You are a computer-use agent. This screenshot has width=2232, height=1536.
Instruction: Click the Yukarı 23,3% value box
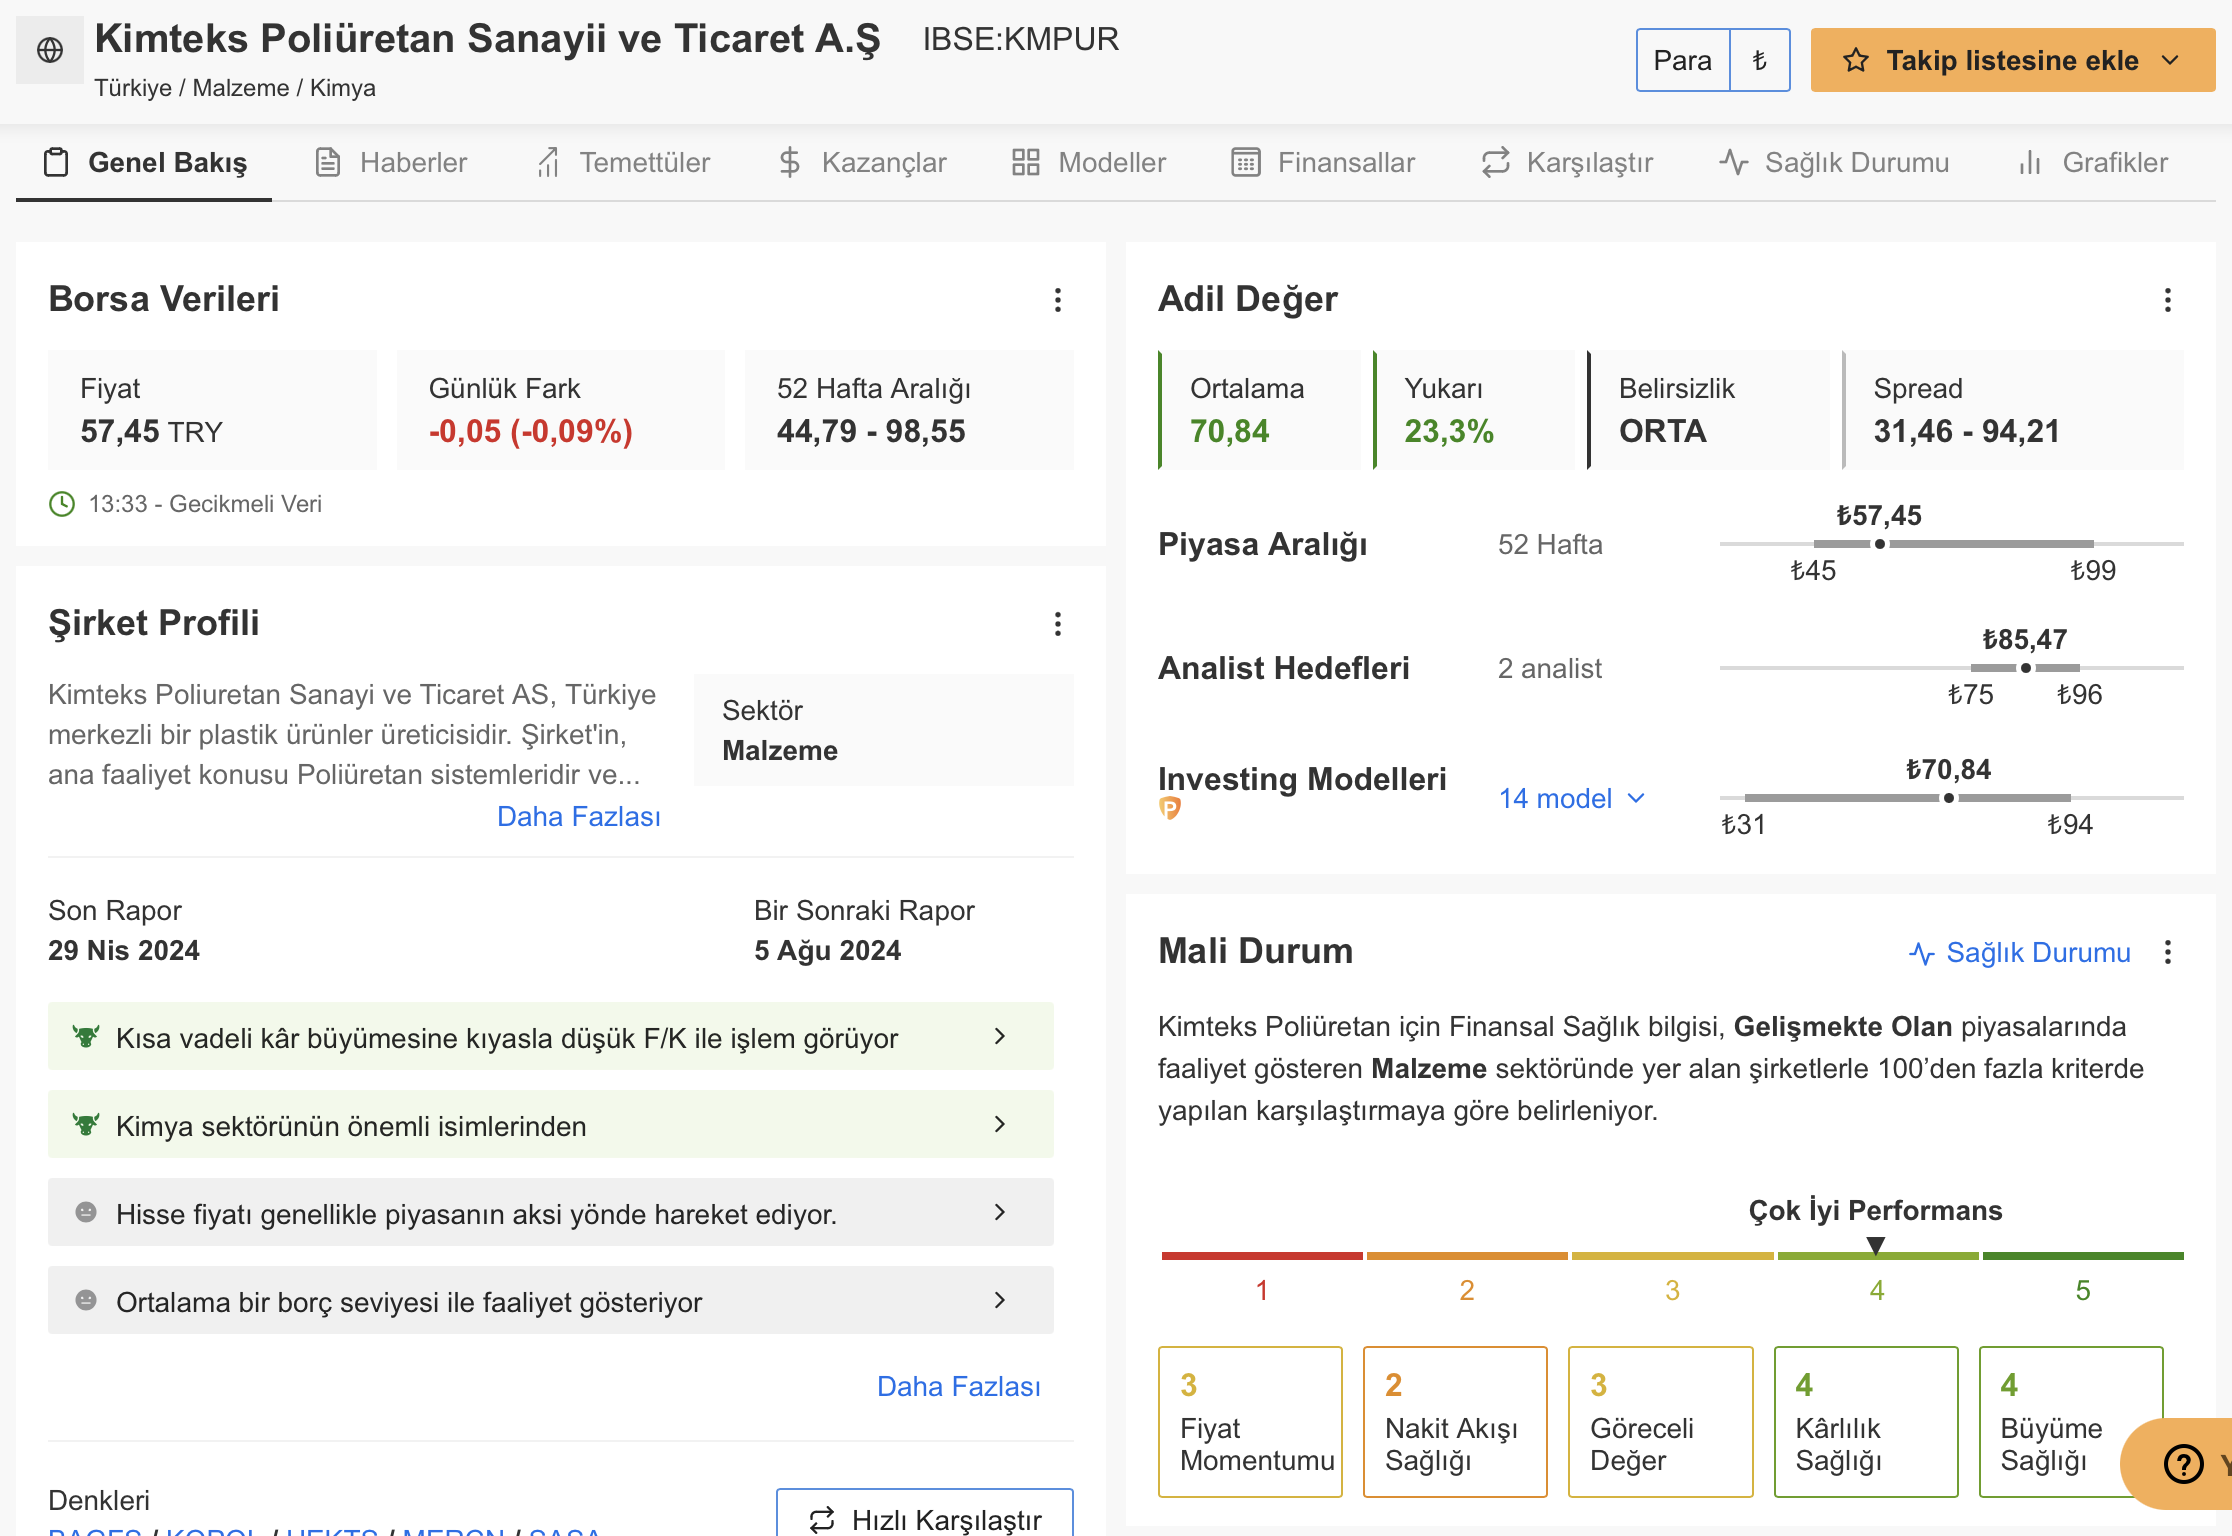[1474, 410]
